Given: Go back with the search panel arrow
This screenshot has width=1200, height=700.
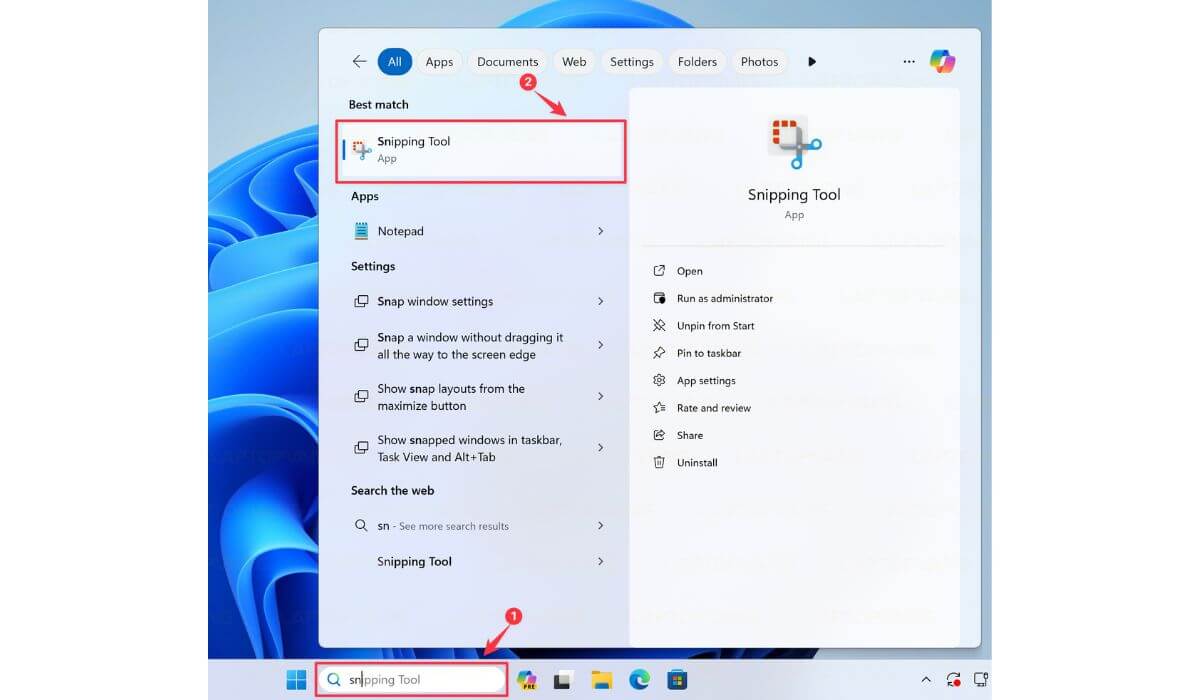Looking at the screenshot, I should [359, 61].
